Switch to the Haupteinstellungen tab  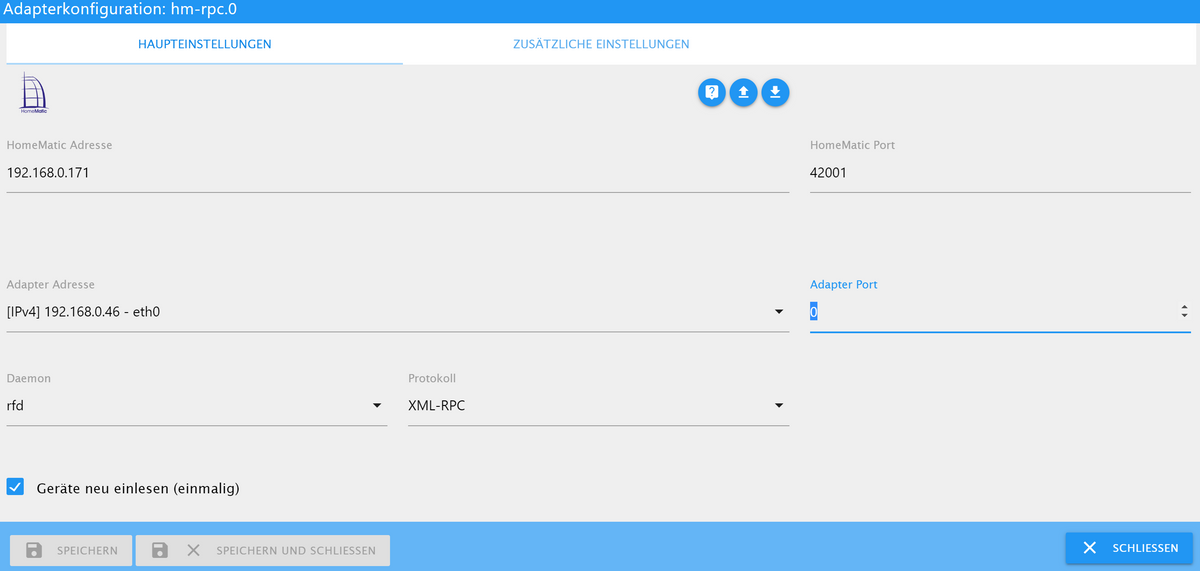click(205, 44)
